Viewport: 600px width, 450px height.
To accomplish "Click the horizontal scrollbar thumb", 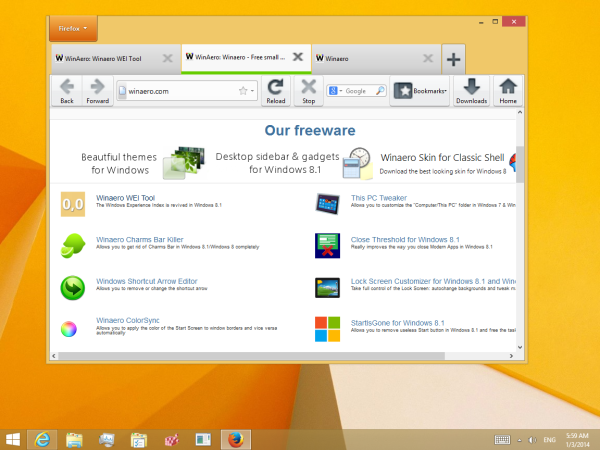I will (x=251, y=356).
